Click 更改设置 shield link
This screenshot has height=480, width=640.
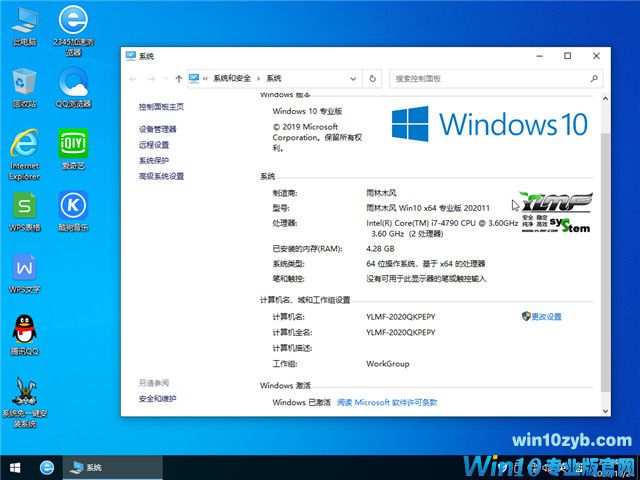click(542, 316)
